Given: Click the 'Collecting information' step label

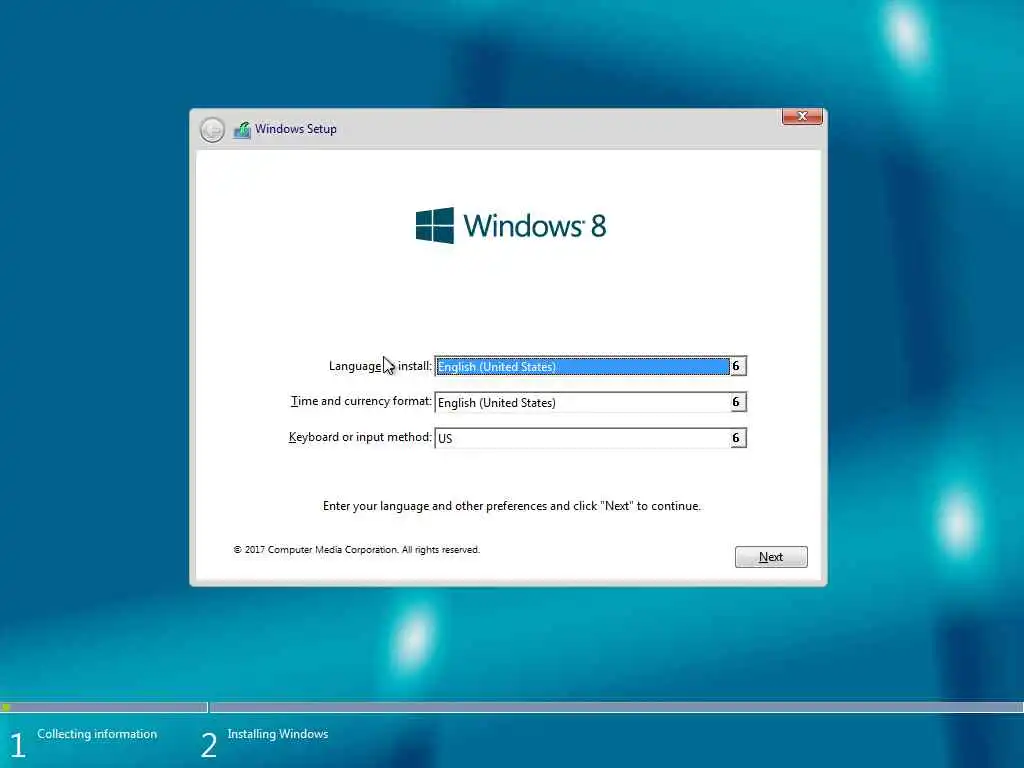Looking at the screenshot, I should pyautogui.click(x=97, y=734).
